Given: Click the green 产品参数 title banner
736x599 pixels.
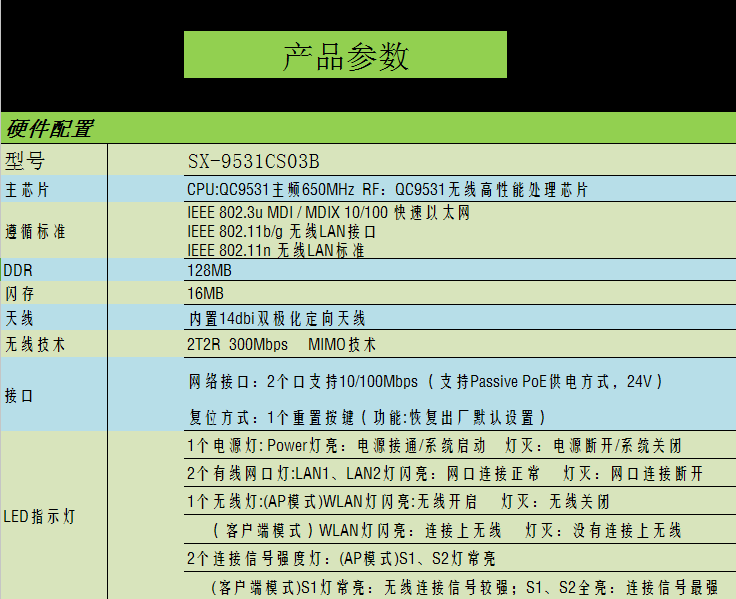Looking at the screenshot, I should point(345,55).
